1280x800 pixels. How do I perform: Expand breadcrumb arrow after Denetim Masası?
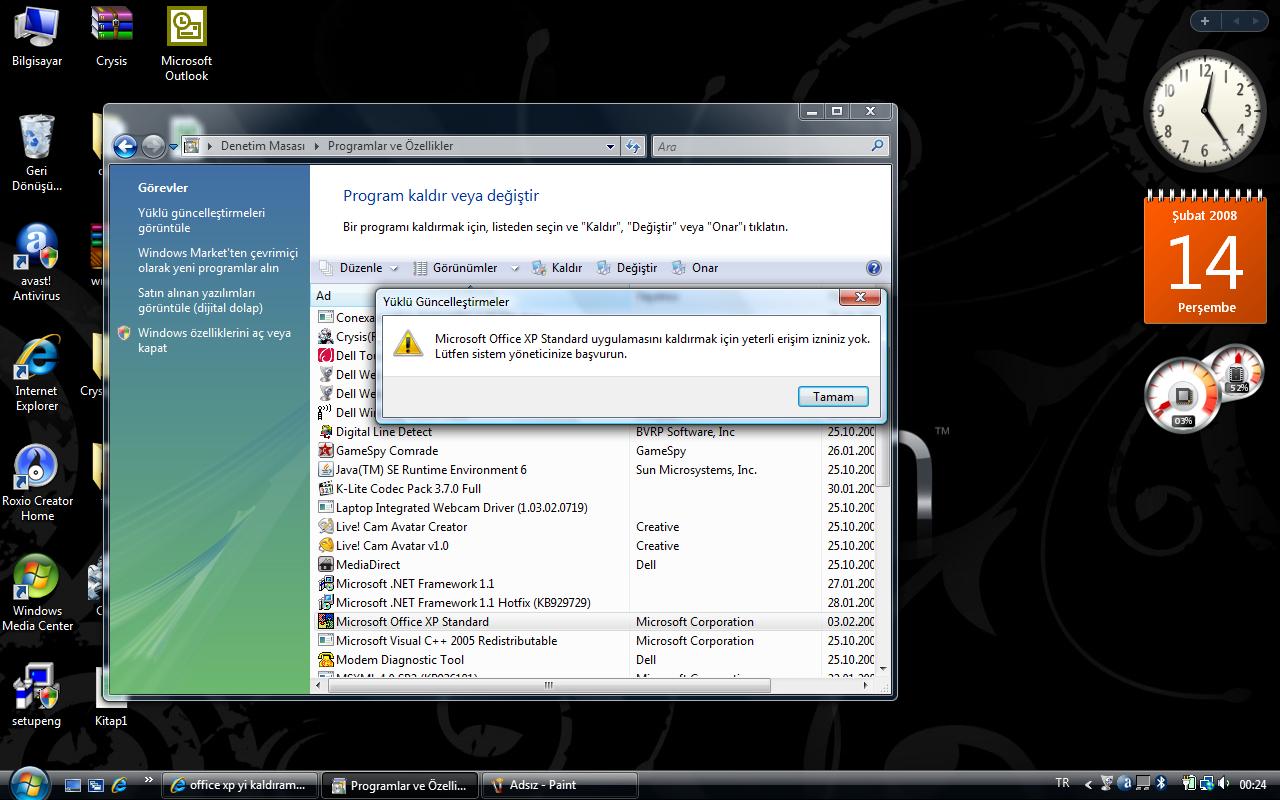tap(316, 146)
